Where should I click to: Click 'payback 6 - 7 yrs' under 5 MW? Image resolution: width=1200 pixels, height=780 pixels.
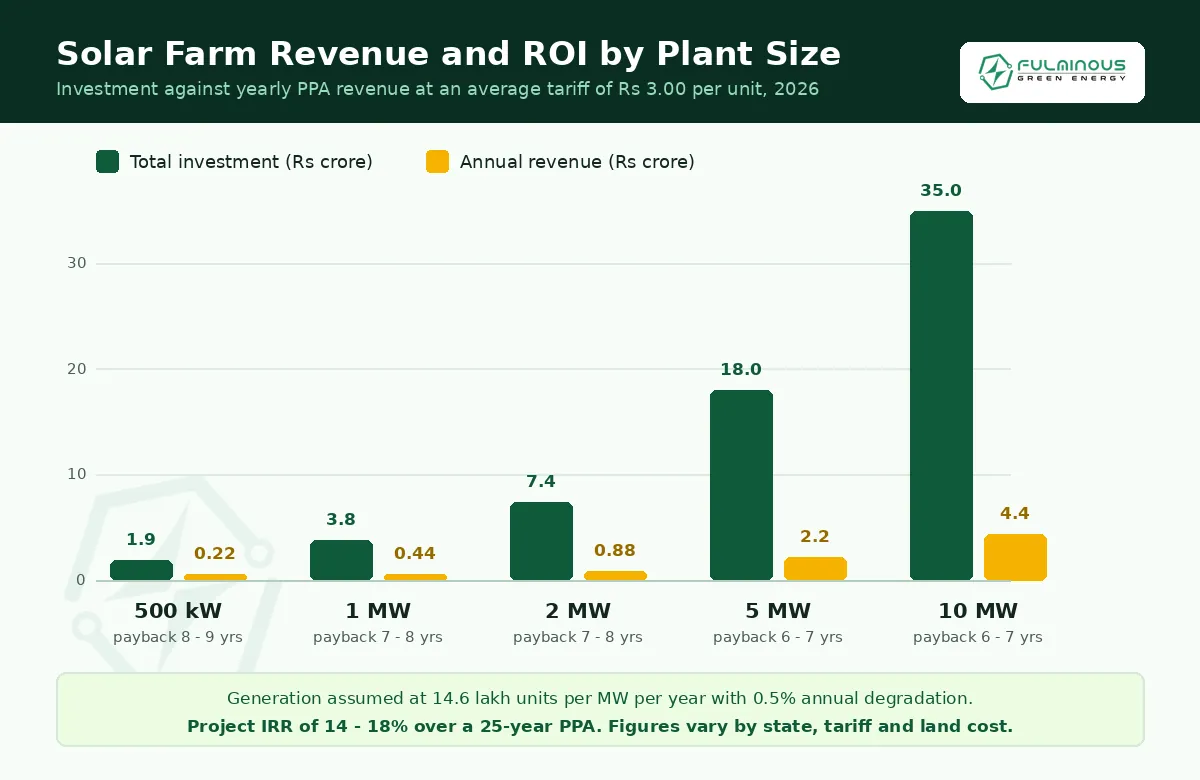(x=778, y=637)
